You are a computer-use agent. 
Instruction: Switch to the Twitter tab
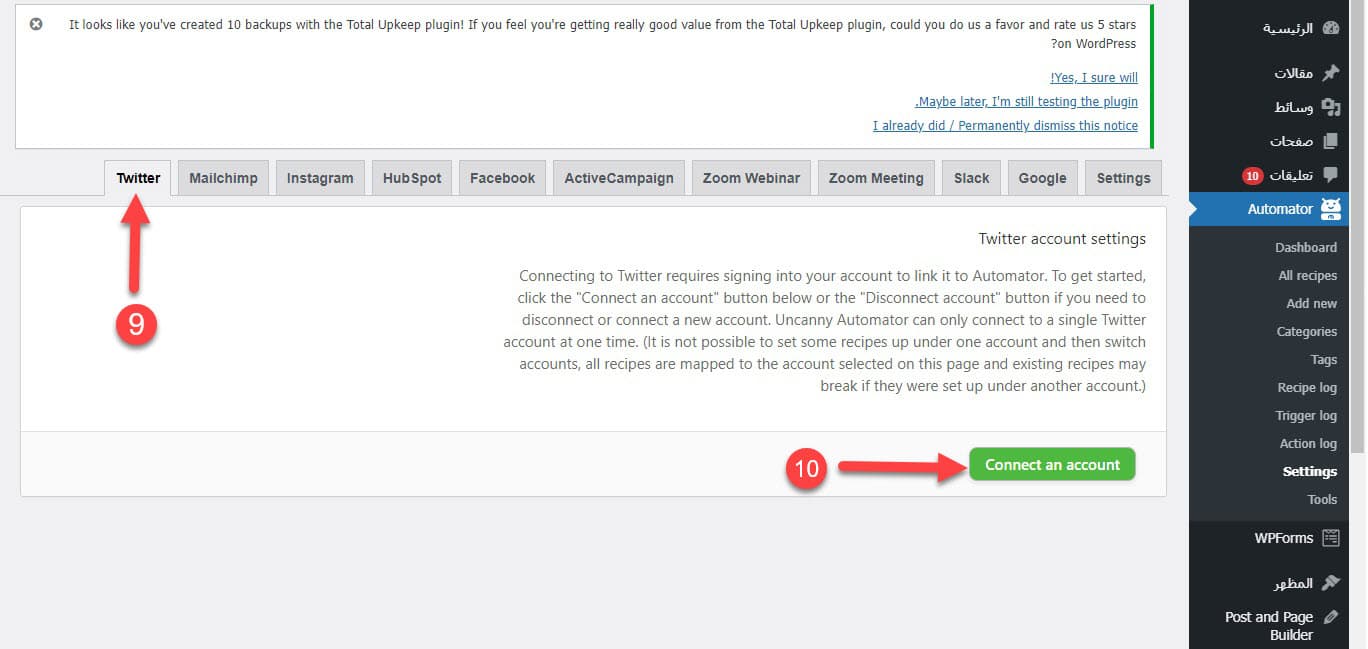138,178
